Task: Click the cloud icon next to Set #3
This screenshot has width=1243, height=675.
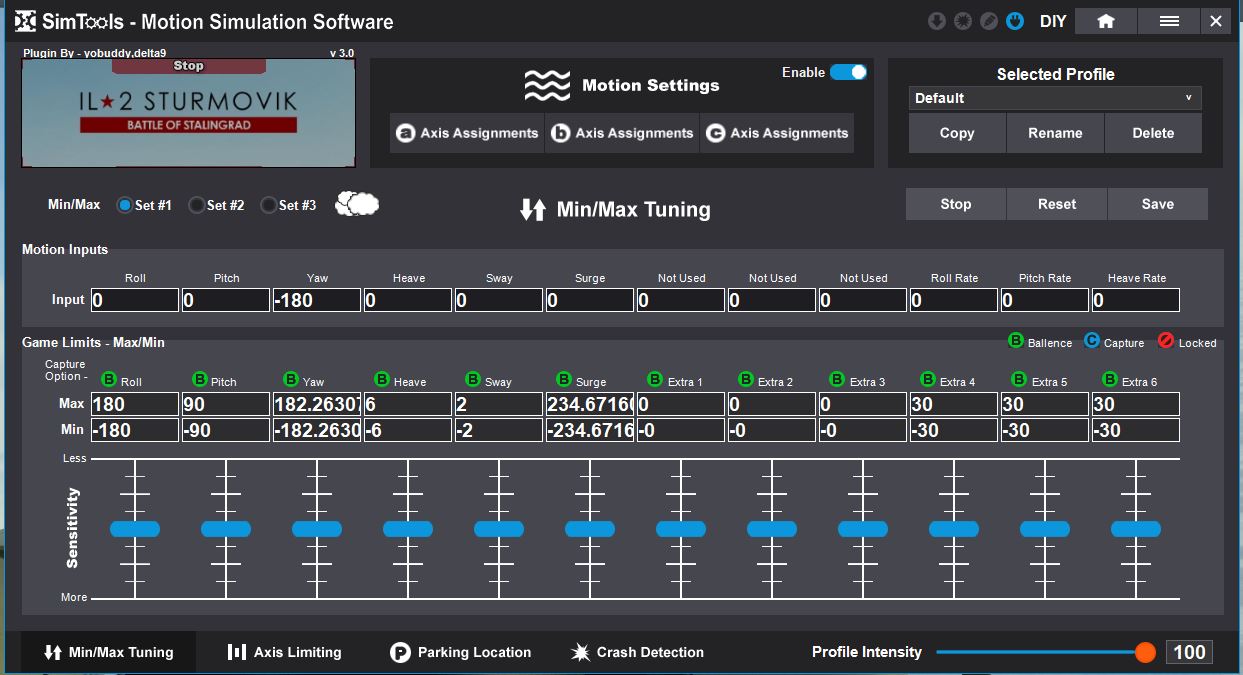Action: pos(357,204)
